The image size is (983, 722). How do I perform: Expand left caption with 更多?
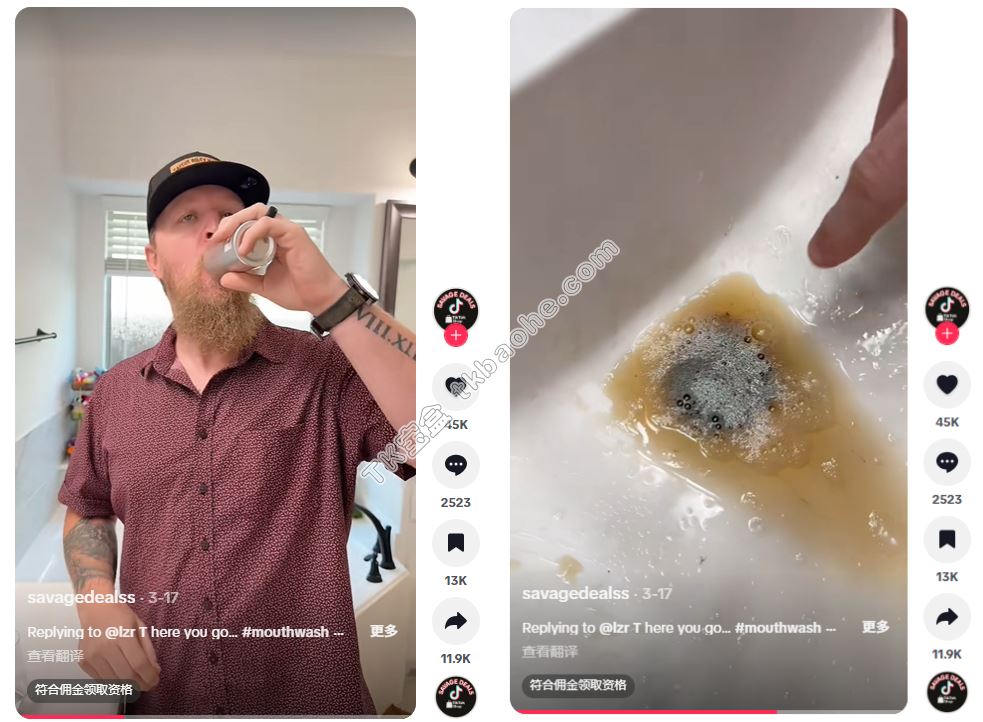[x=384, y=631]
